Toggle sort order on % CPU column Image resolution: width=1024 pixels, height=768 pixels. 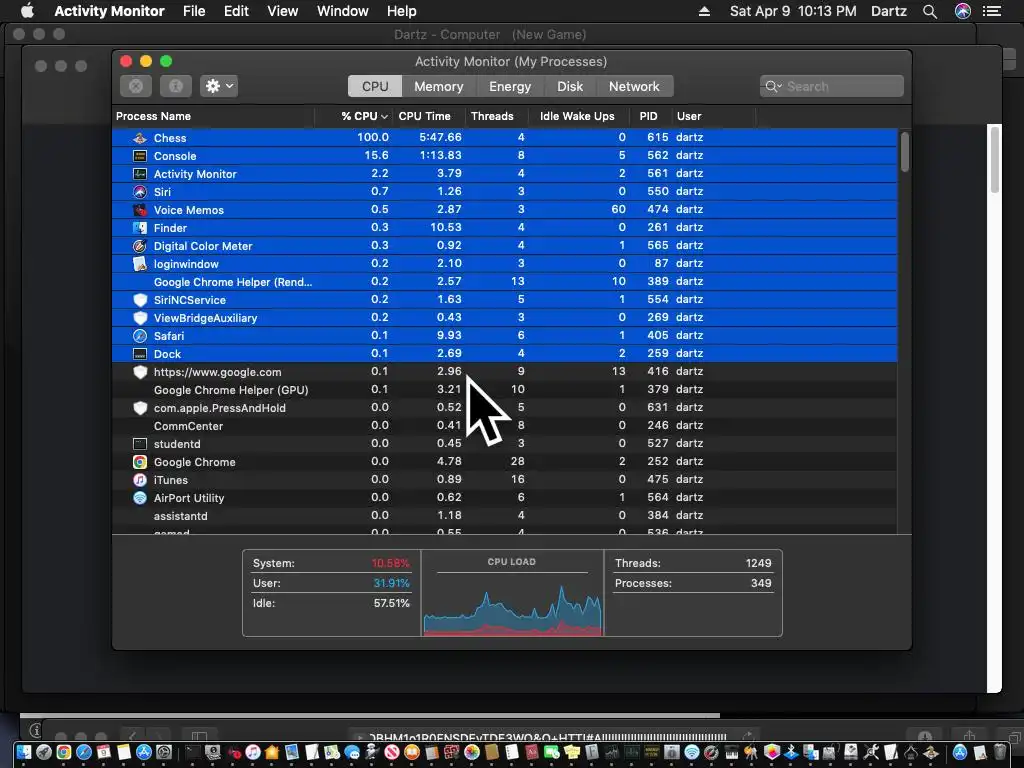point(364,116)
